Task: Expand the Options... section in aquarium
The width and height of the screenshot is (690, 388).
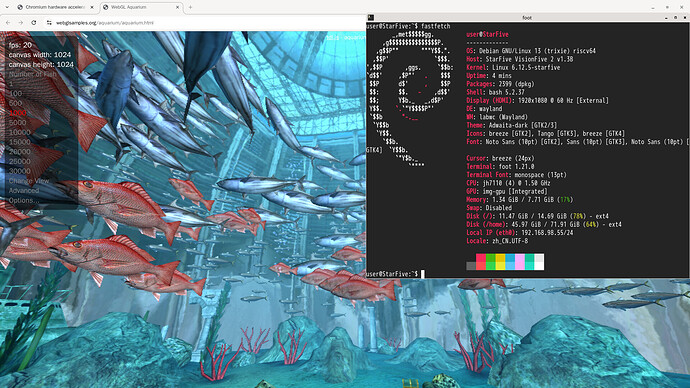Action: coord(24,200)
